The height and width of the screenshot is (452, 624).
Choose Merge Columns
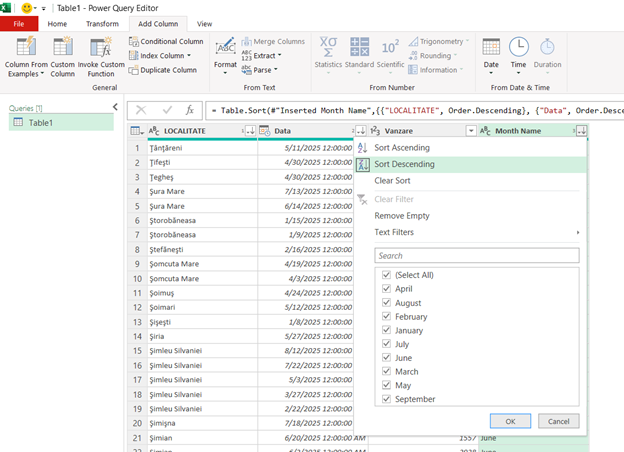click(x=273, y=41)
